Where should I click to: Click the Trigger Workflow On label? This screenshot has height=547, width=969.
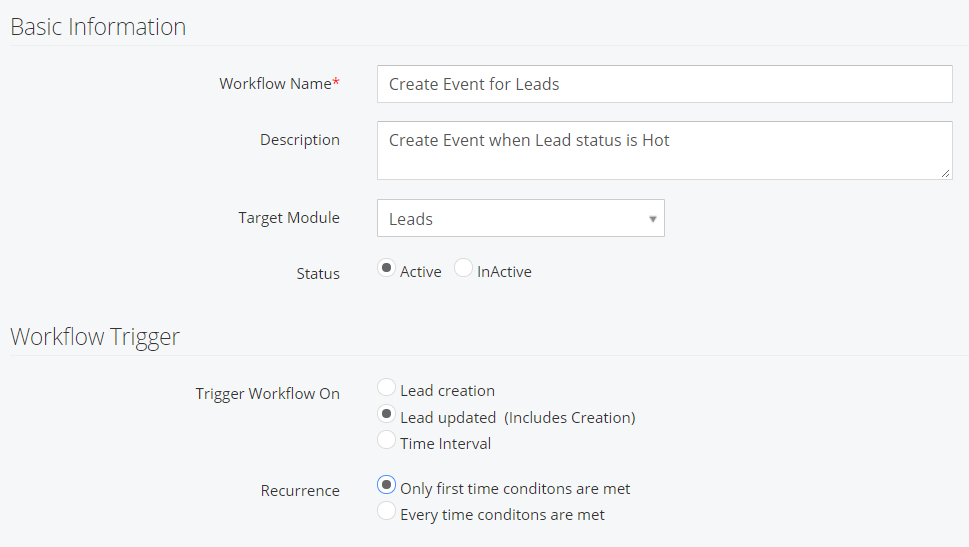coord(268,394)
